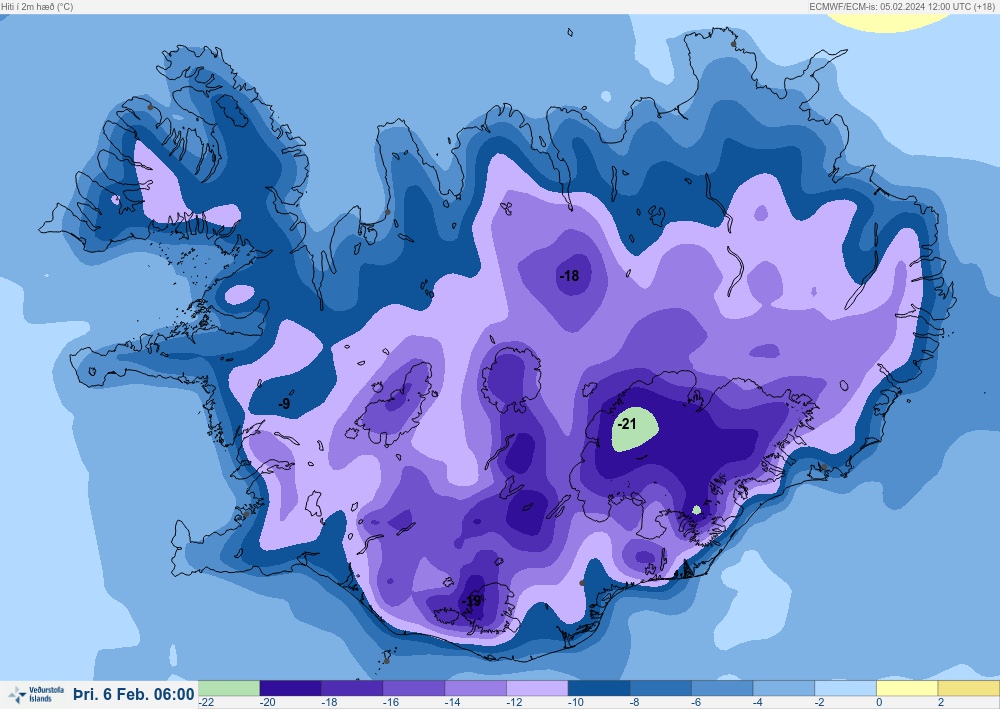This screenshot has width=1000, height=709.
Task: Click the forecast time 'Þri. 6 Feb. 06:00'
Action: click(x=134, y=694)
